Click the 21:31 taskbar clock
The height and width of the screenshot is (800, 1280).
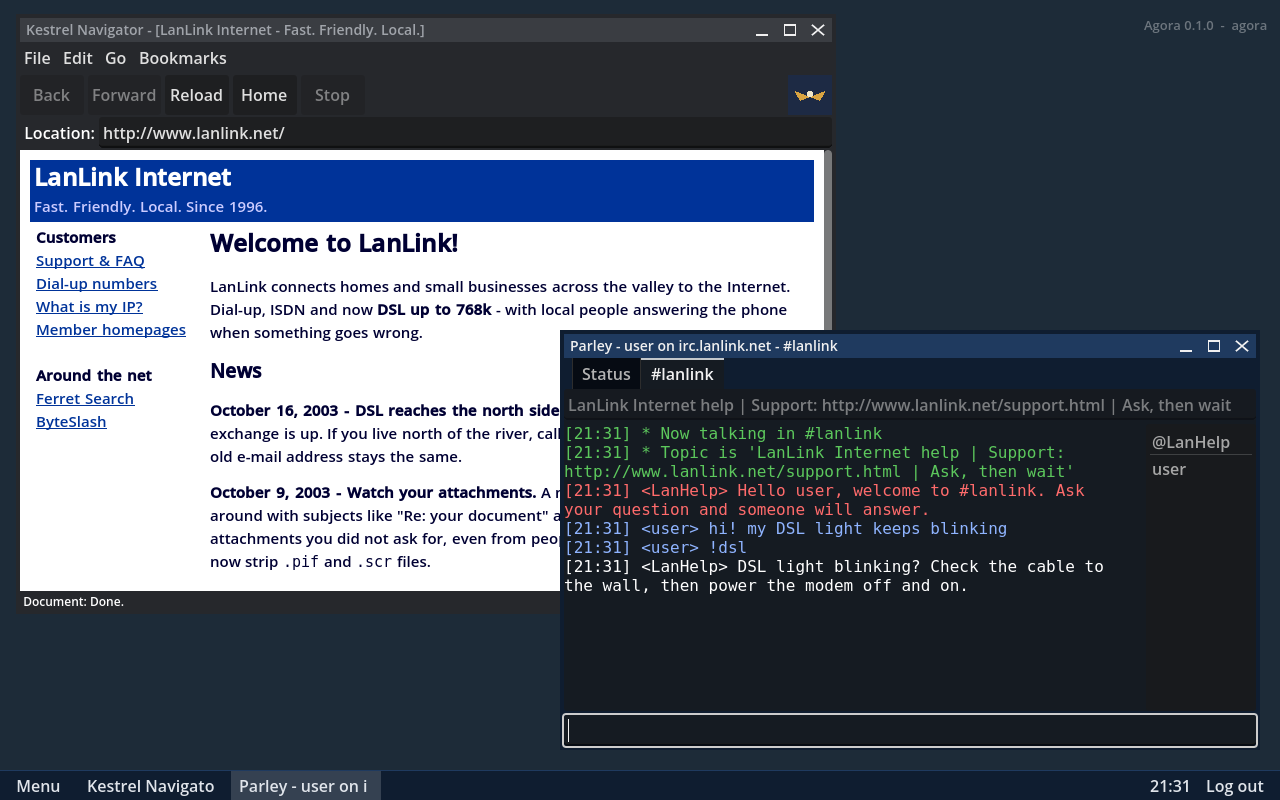[x=1170, y=786]
